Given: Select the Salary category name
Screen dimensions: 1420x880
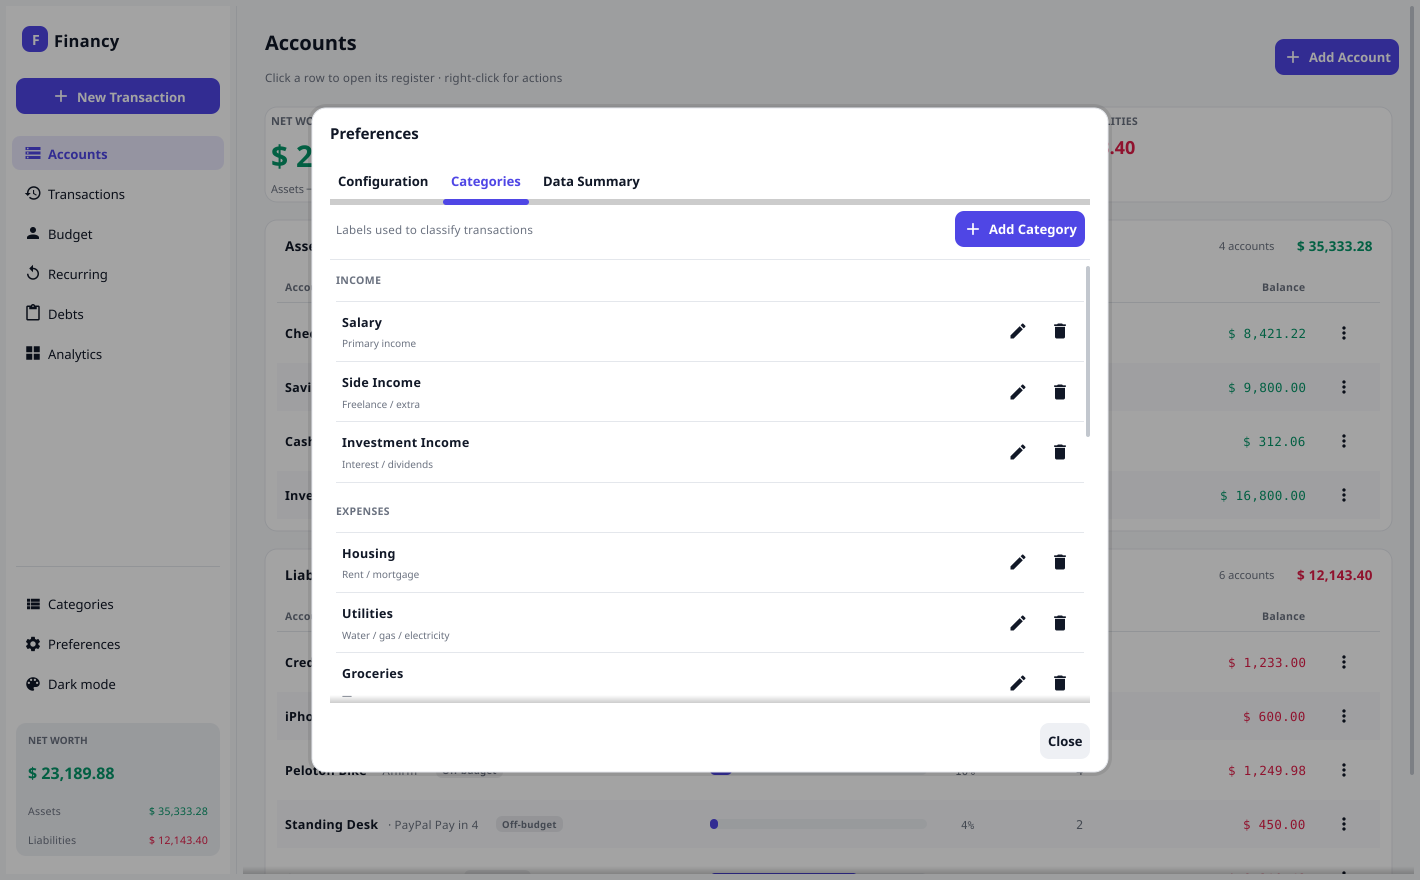Looking at the screenshot, I should [362, 322].
